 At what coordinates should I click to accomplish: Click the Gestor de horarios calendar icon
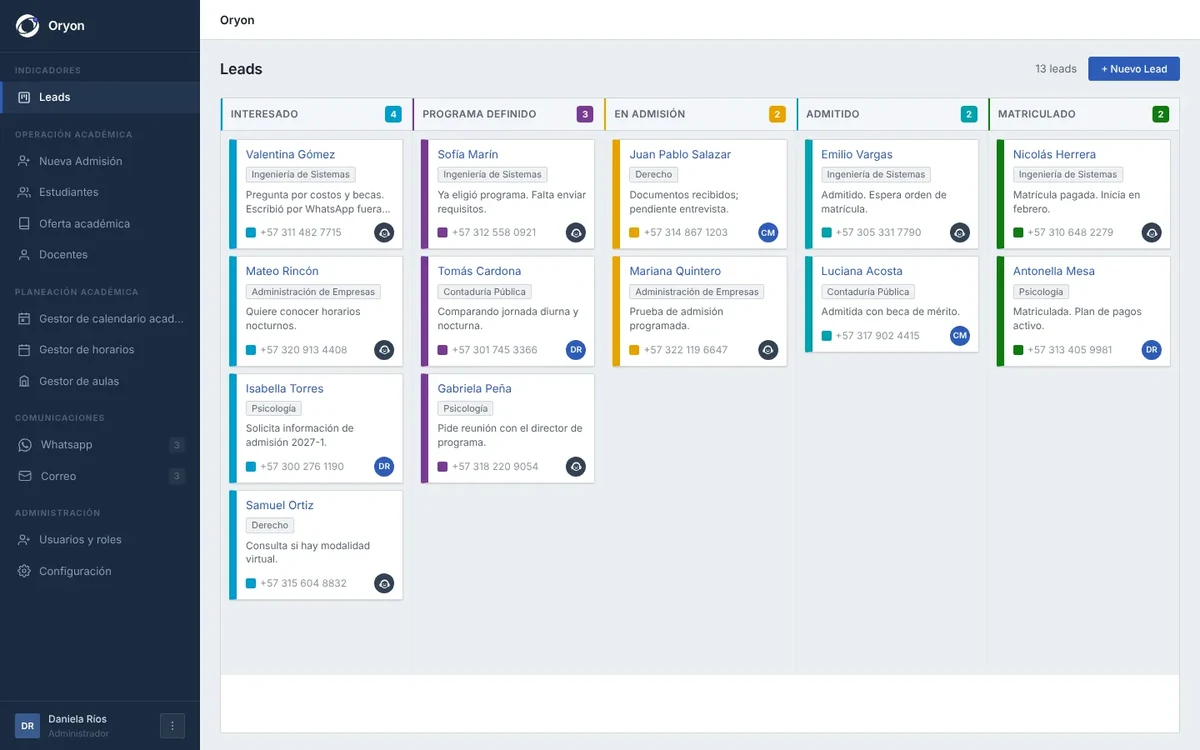click(24, 350)
